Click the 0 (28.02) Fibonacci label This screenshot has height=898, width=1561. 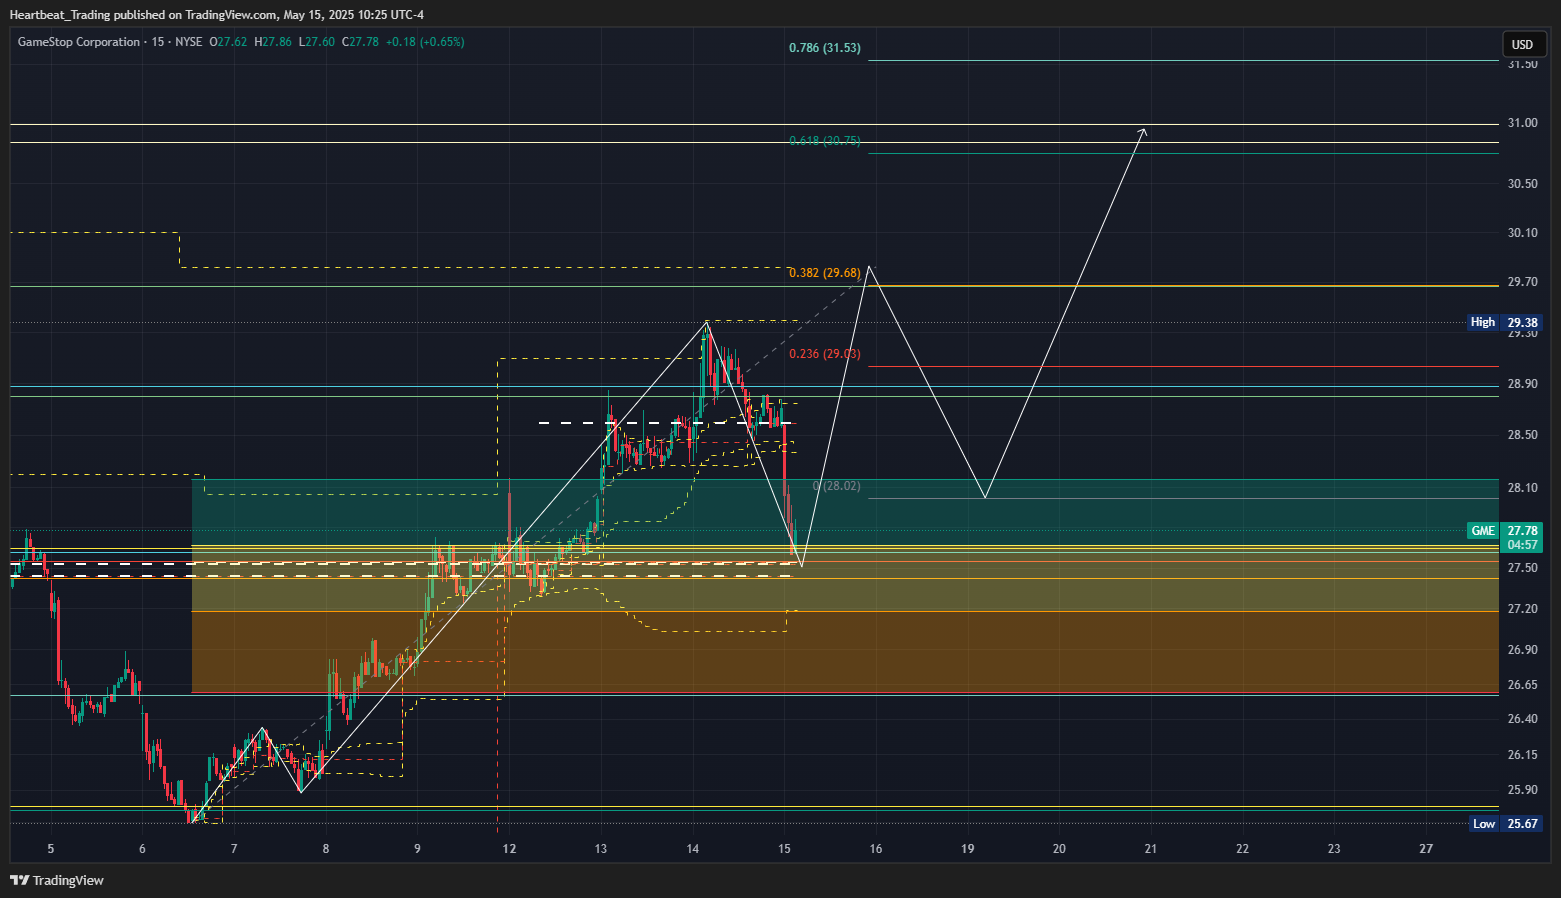tap(836, 486)
